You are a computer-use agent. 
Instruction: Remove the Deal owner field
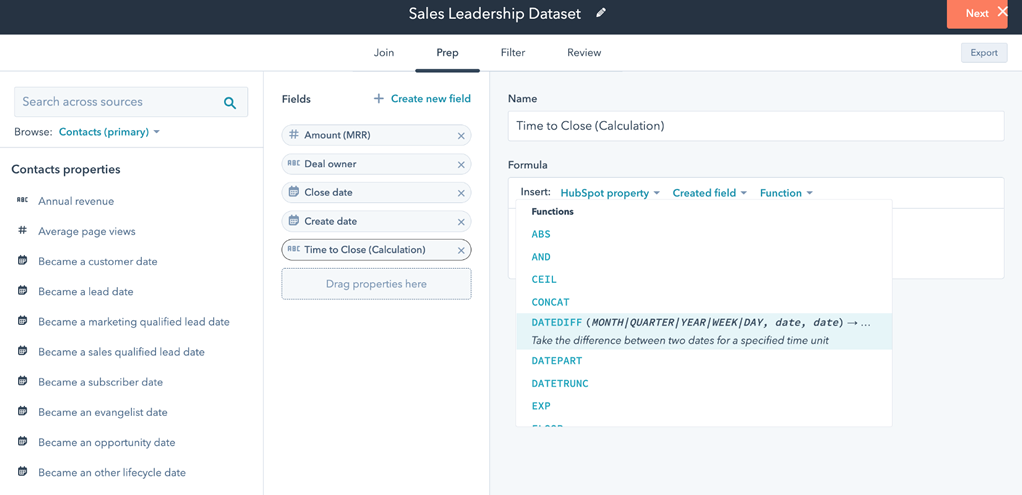click(x=461, y=164)
